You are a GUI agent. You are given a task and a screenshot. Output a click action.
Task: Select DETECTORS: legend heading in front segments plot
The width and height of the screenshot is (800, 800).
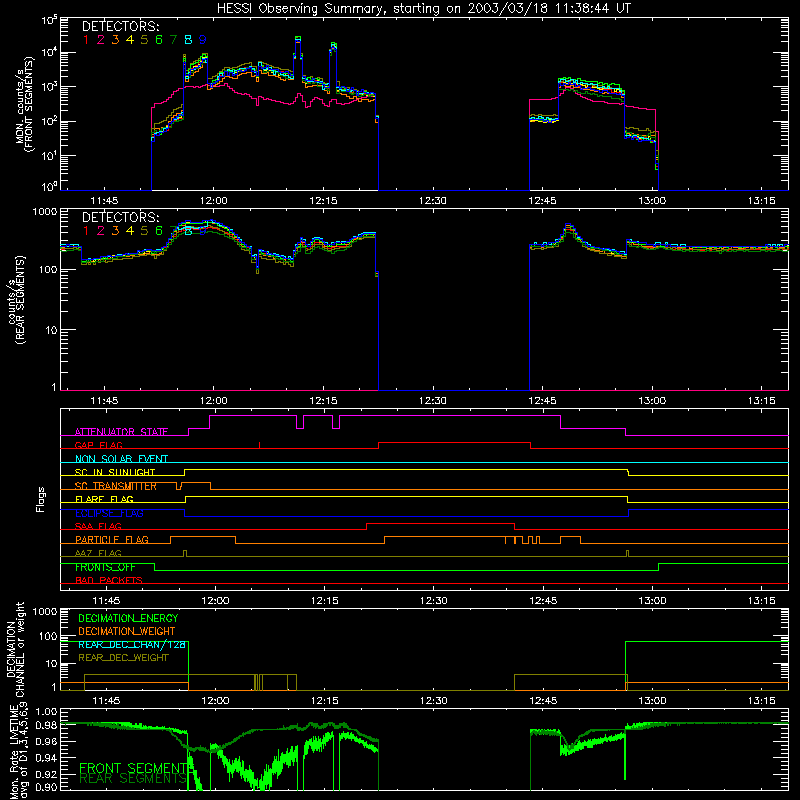[120, 27]
